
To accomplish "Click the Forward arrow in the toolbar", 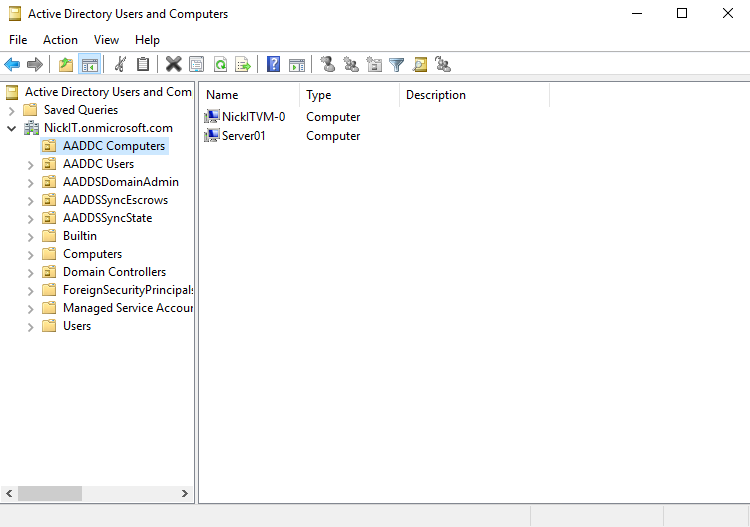I will (x=34, y=64).
